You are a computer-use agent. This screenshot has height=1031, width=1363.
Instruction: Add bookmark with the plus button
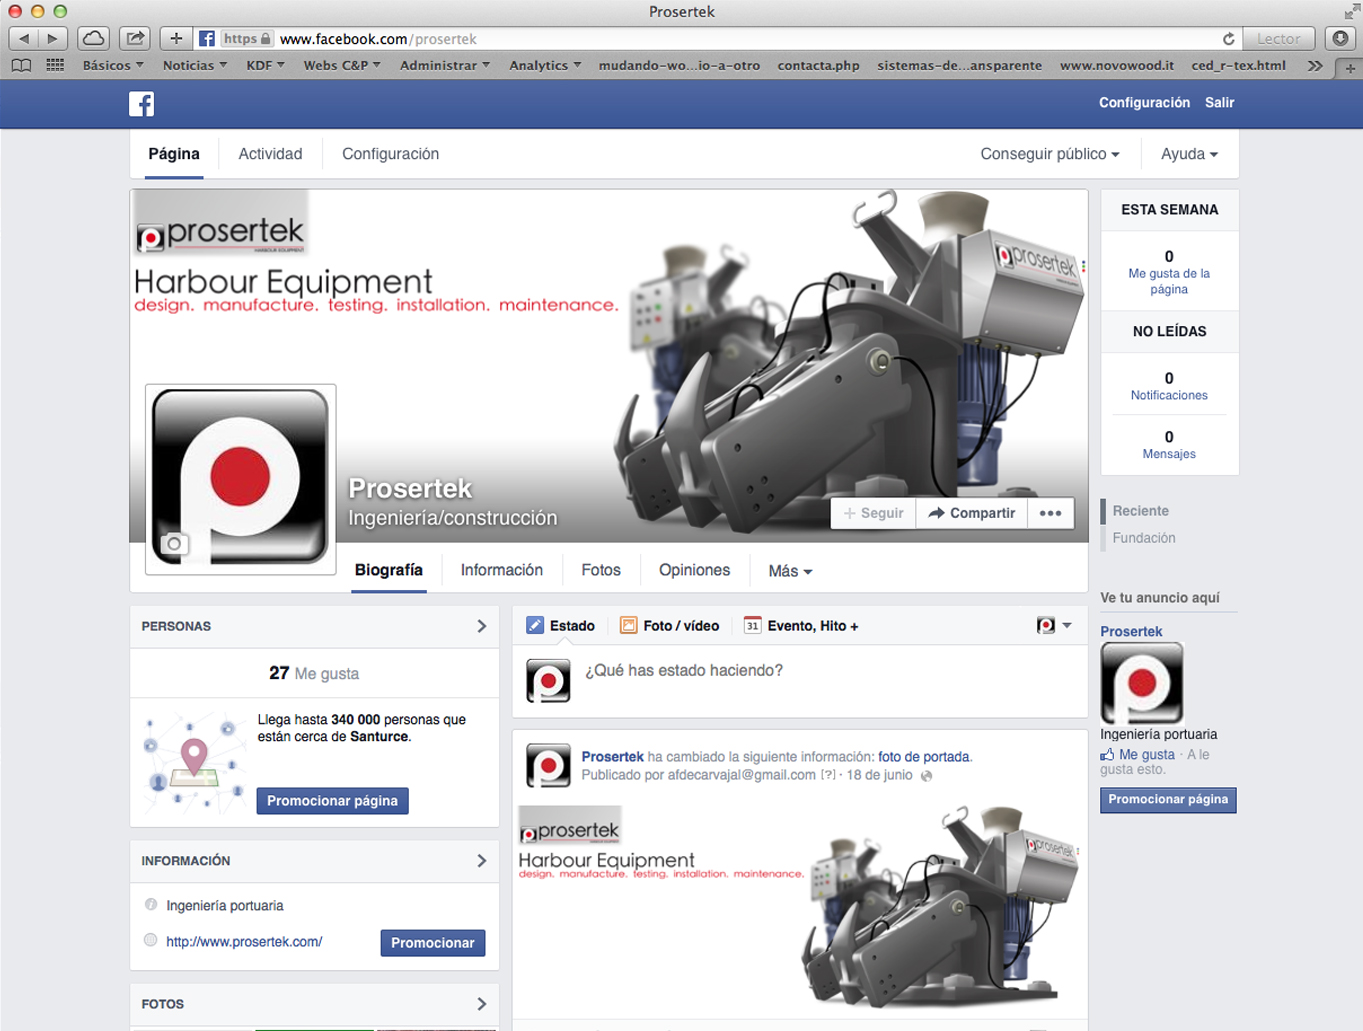tap(176, 38)
